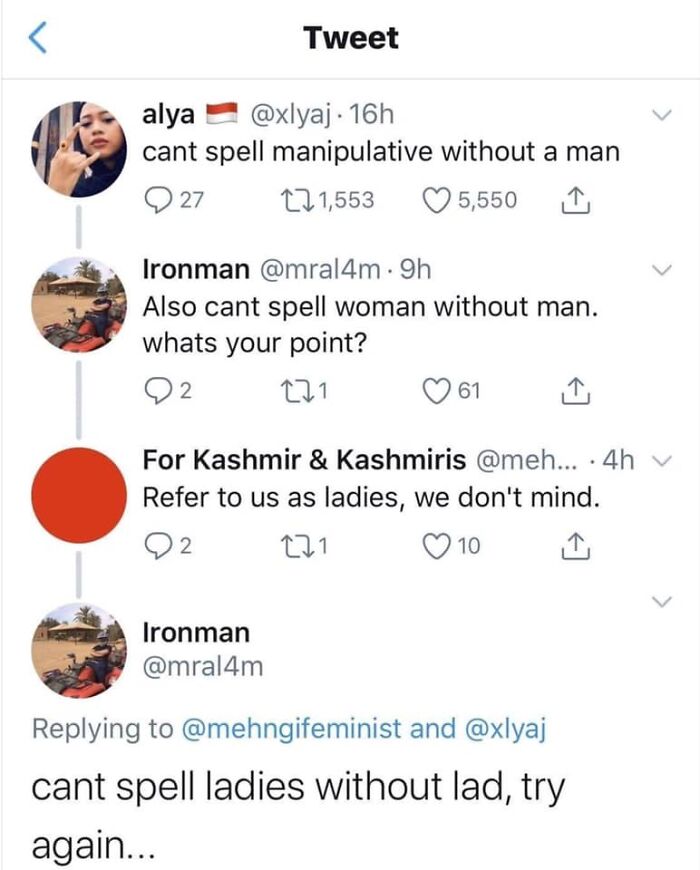Open dropdown menu on alya's tweet
Image resolution: width=700 pixels, height=870 pixels.
[660, 117]
